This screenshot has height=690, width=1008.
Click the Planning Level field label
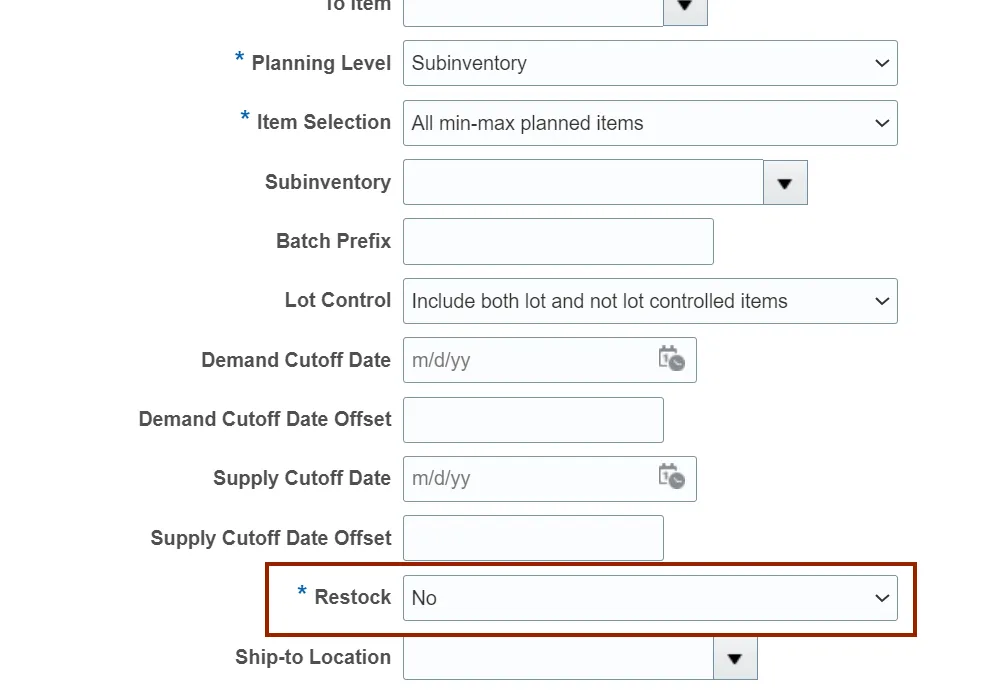(320, 63)
